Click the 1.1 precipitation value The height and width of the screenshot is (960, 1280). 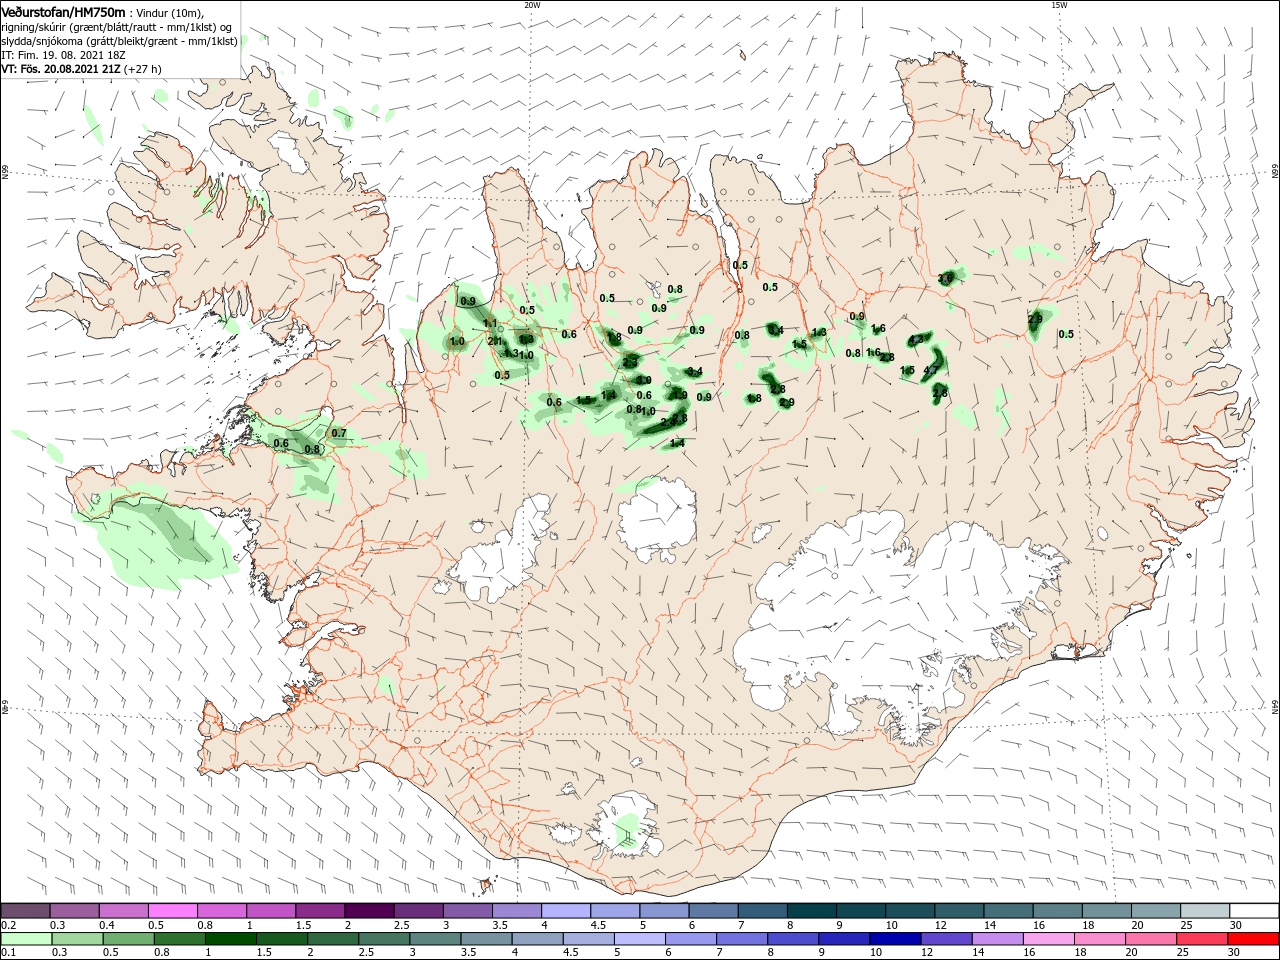coord(490,323)
